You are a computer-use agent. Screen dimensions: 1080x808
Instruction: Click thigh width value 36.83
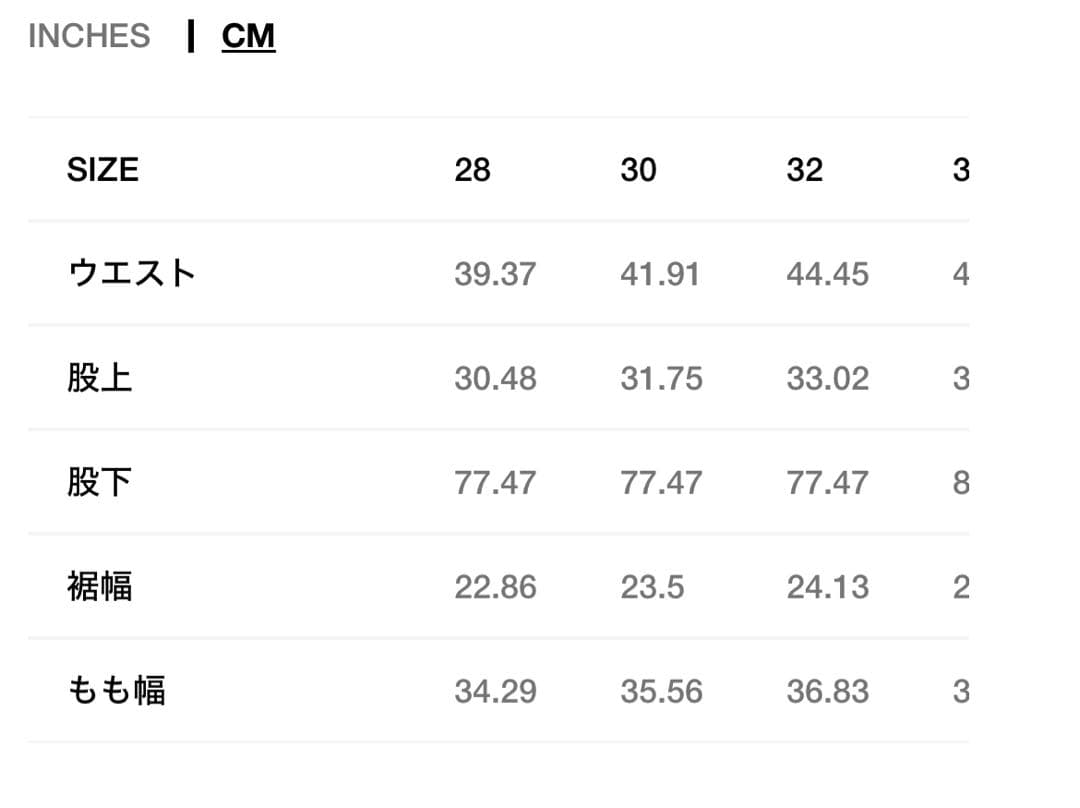[x=827, y=691]
